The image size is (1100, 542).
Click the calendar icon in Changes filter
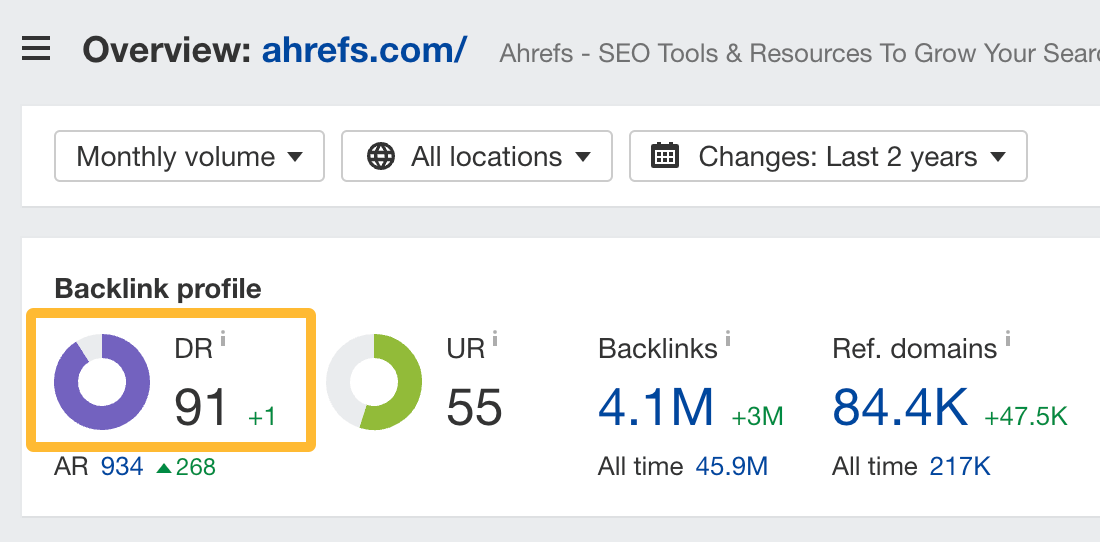tap(664, 156)
